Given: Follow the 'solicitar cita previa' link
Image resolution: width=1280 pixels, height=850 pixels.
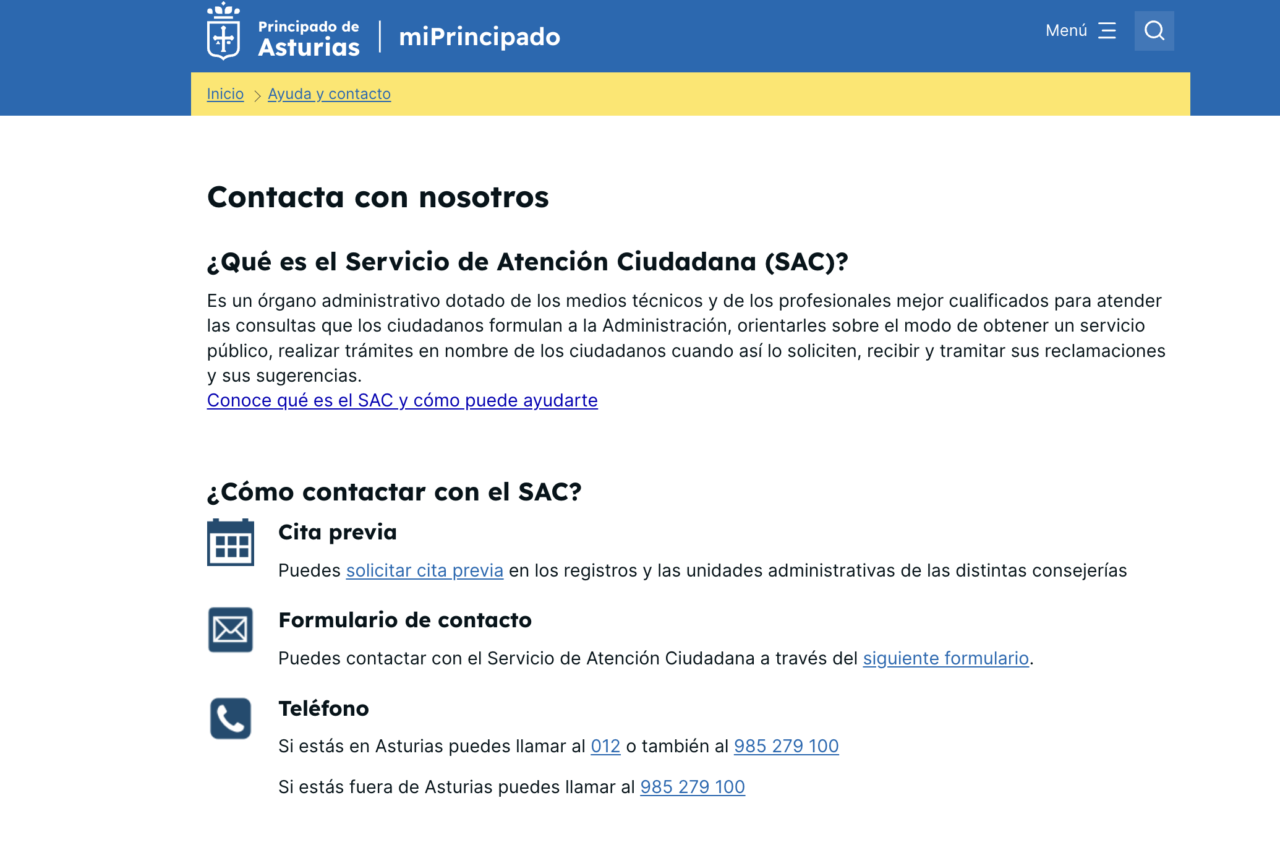Looking at the screenshot, I should (x=424, y=571).
